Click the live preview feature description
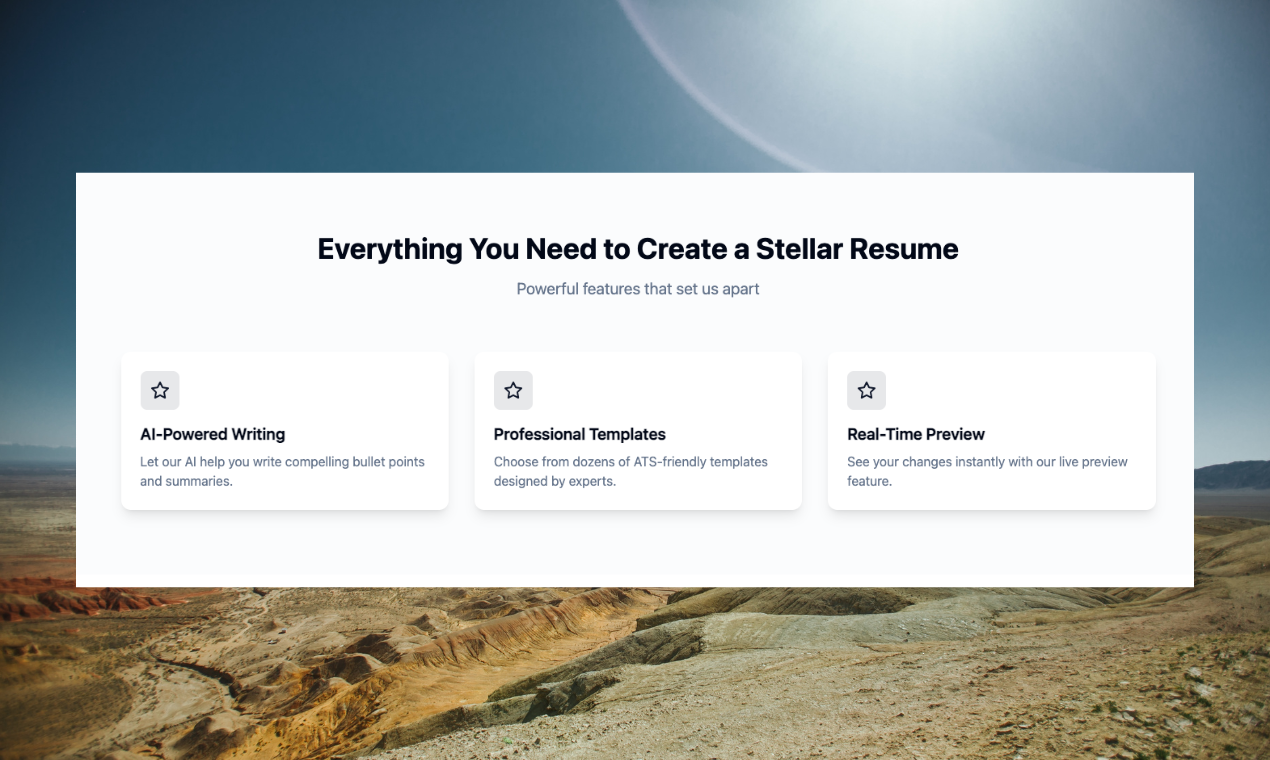This screenshot has width=1270, height=760. [987, 471]
